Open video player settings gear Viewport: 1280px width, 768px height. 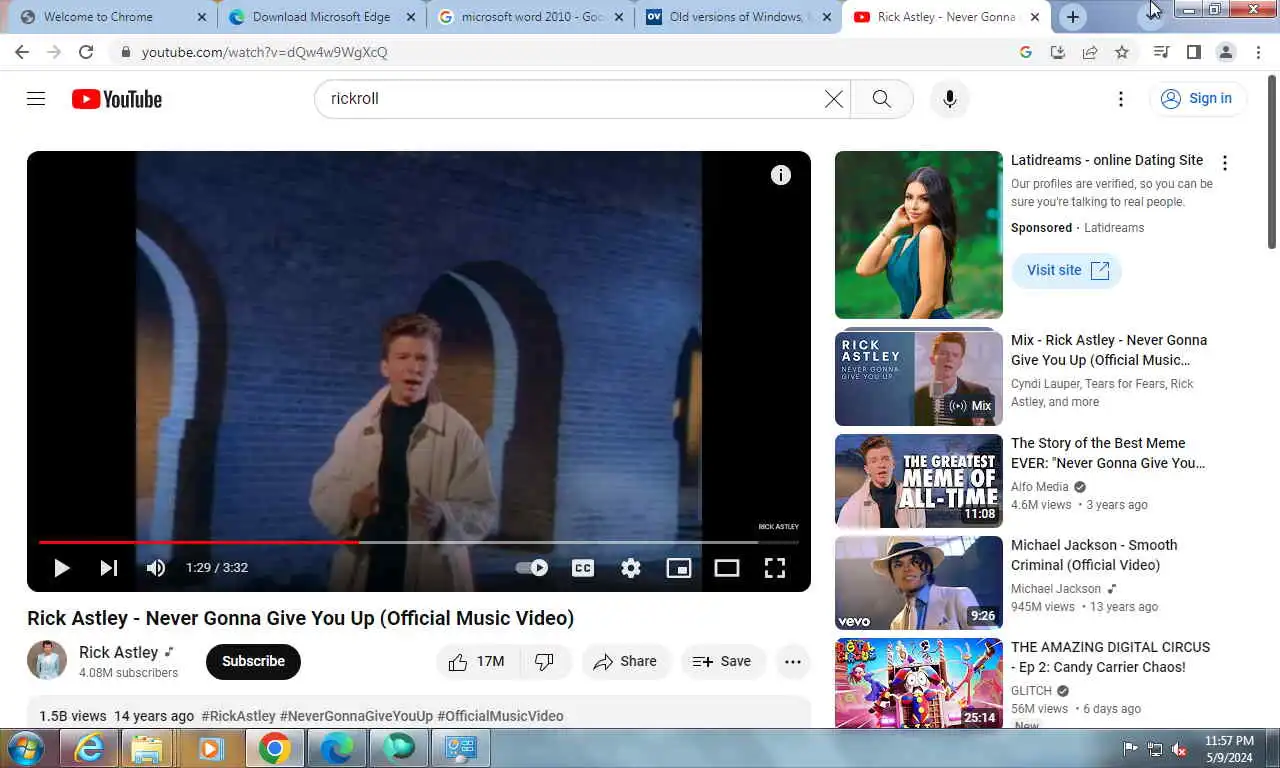(x=631, y=568)
